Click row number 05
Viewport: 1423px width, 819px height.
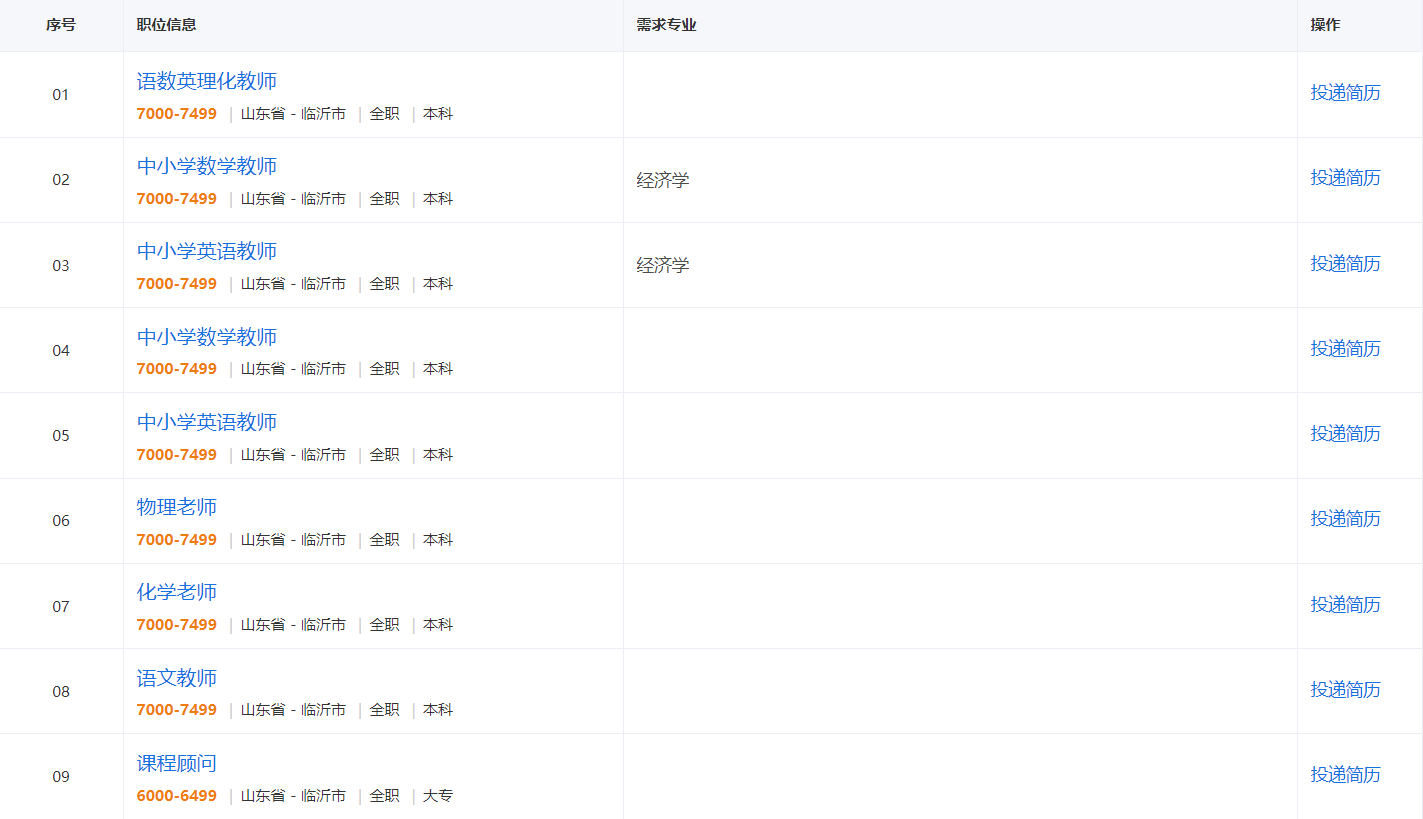(61, 436)
